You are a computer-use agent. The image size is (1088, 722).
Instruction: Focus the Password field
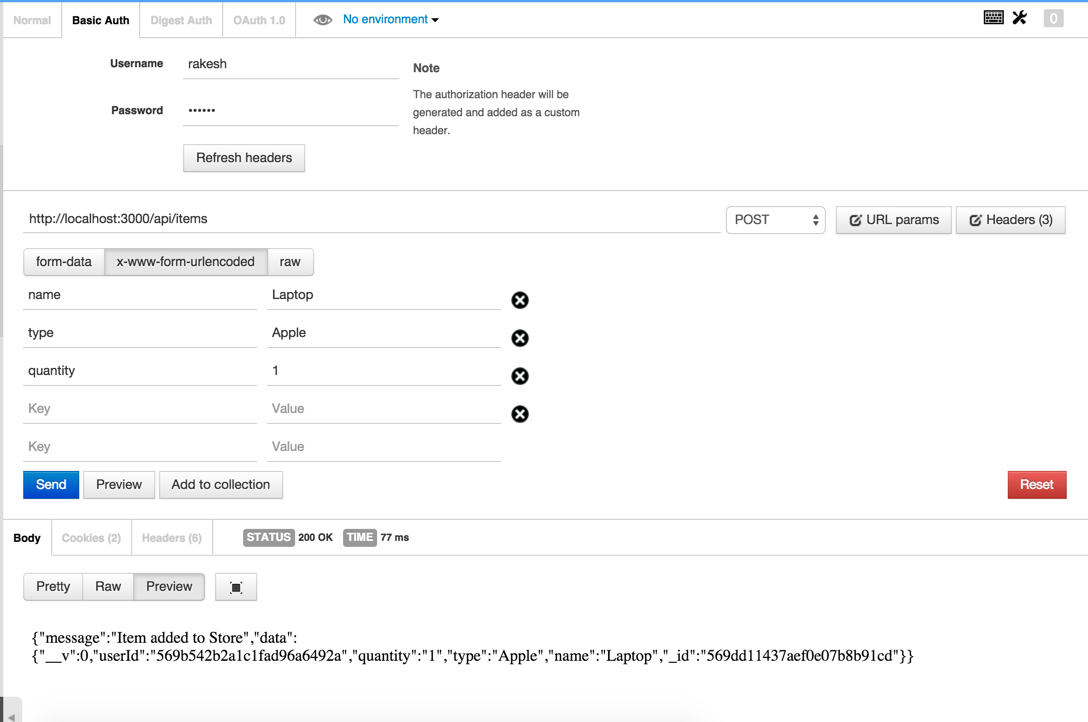pyautogui.click(x=291, y=111)
